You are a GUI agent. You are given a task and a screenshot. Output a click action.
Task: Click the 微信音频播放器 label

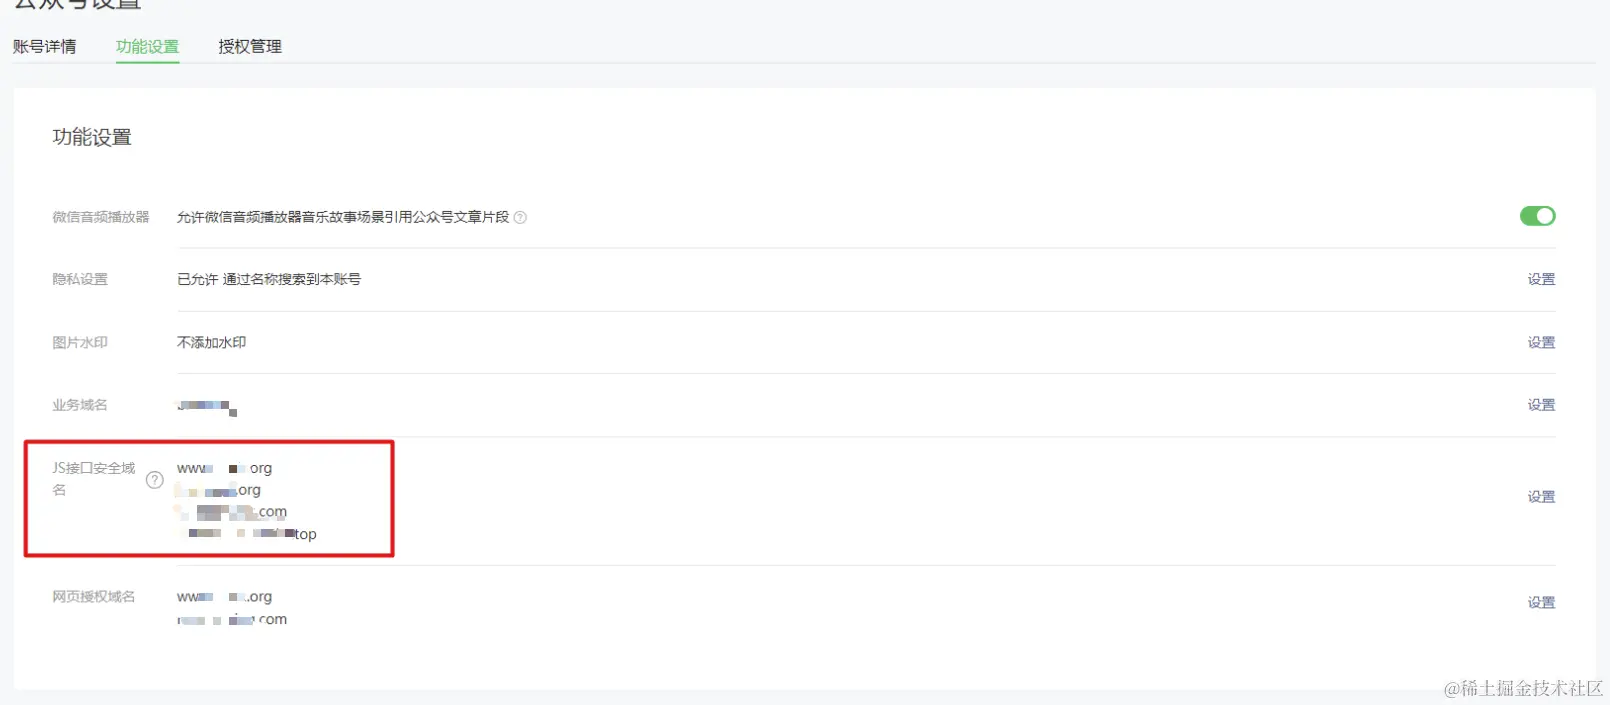(x=100, y=217)
